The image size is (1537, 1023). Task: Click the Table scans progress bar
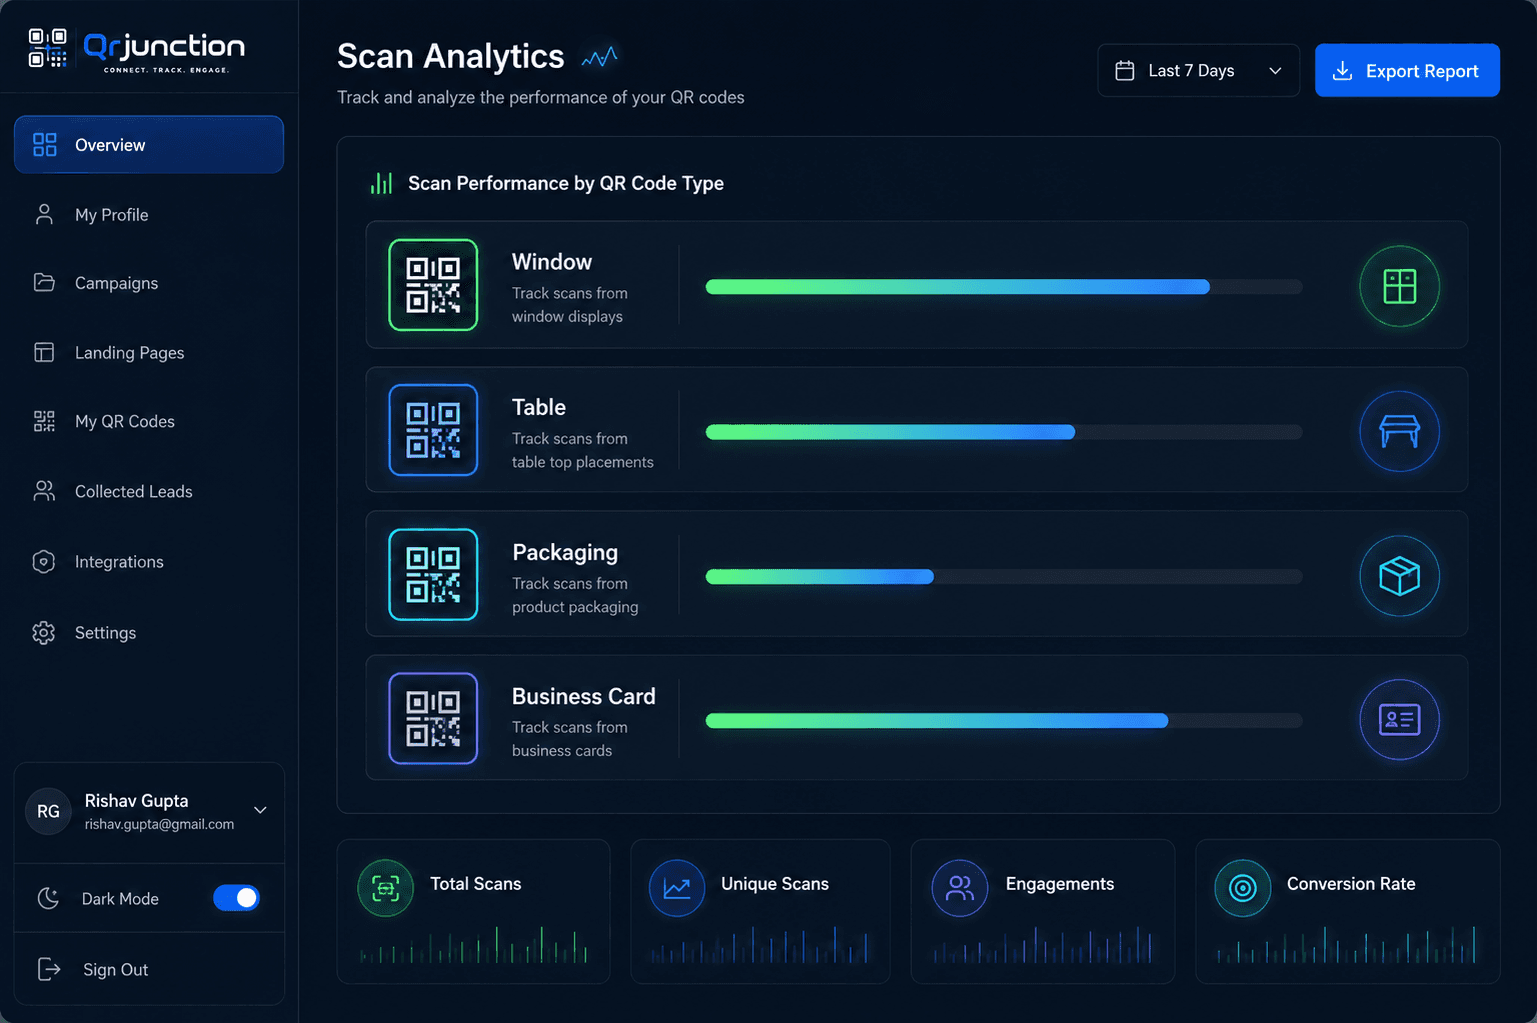click(1004, 432)
